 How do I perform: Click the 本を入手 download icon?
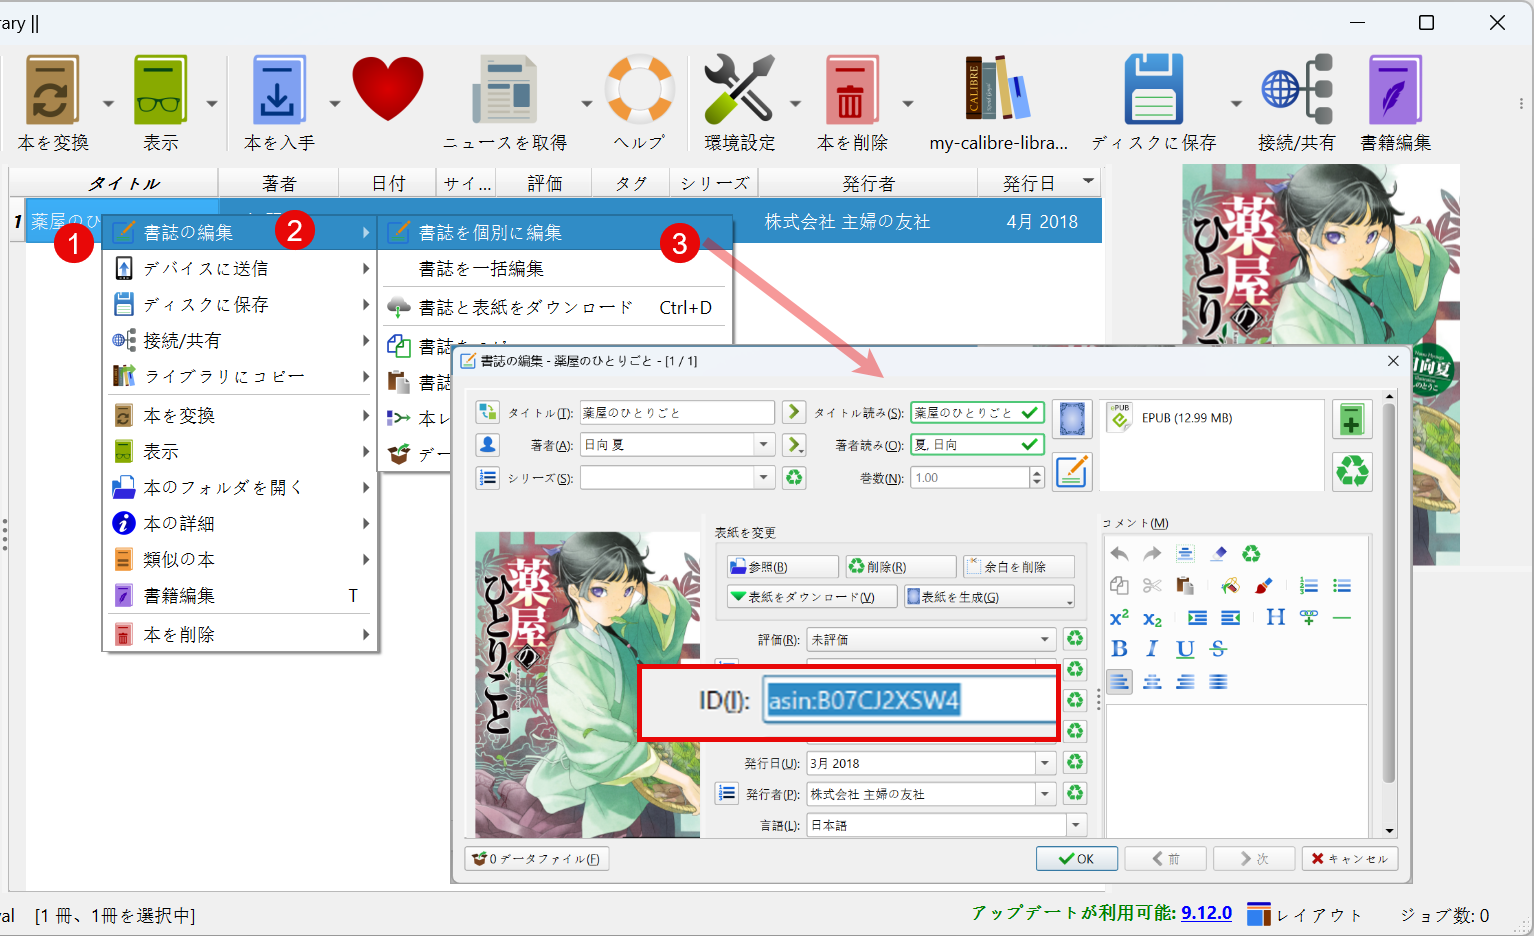(278, 90)
